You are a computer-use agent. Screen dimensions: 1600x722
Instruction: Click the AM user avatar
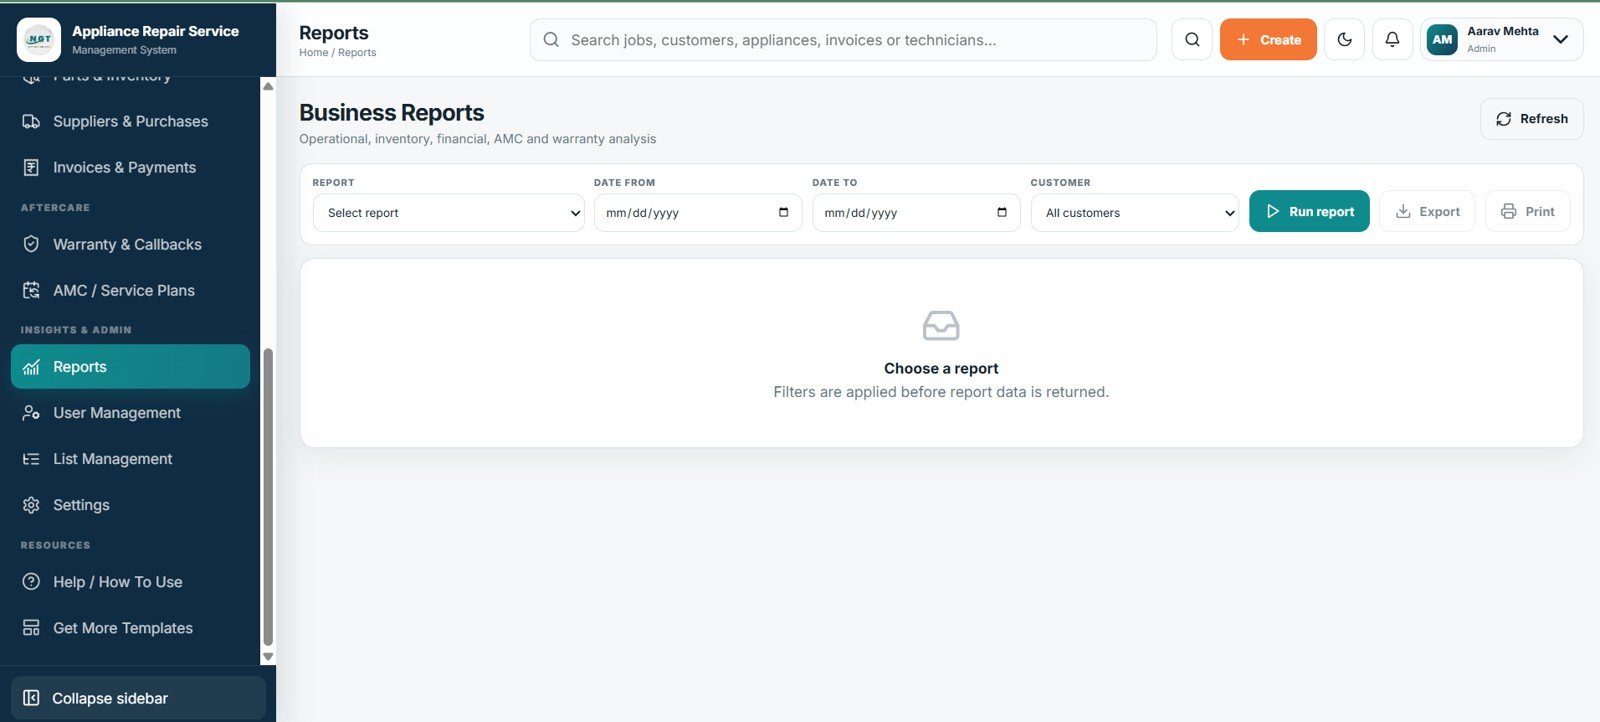coord(1442,40)
